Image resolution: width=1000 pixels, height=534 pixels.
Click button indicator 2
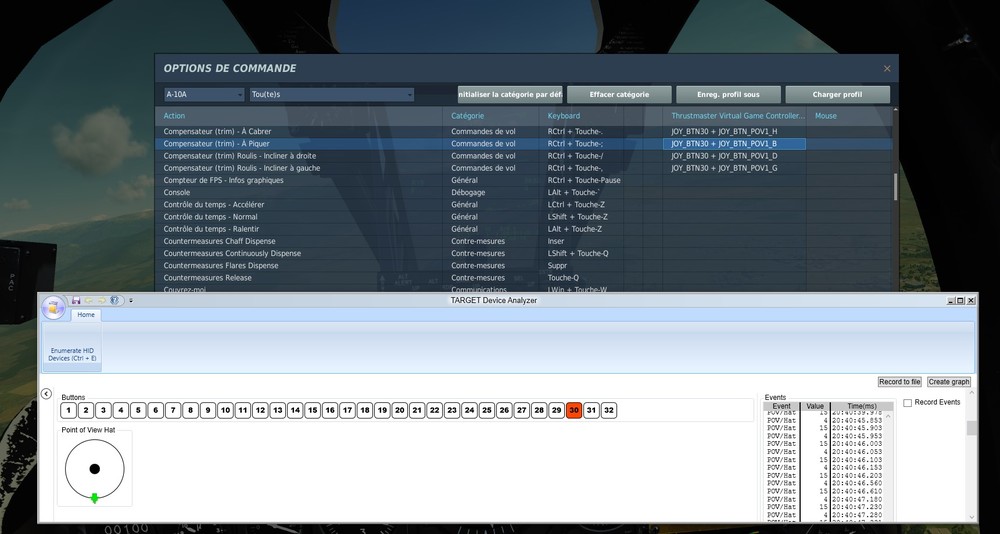[x=86, y=410]
